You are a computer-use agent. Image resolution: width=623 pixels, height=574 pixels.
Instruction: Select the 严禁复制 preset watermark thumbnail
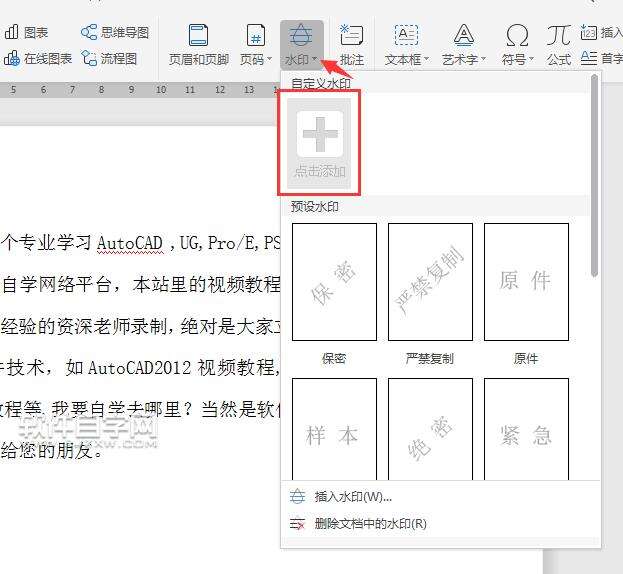click(x=430, y=282)
